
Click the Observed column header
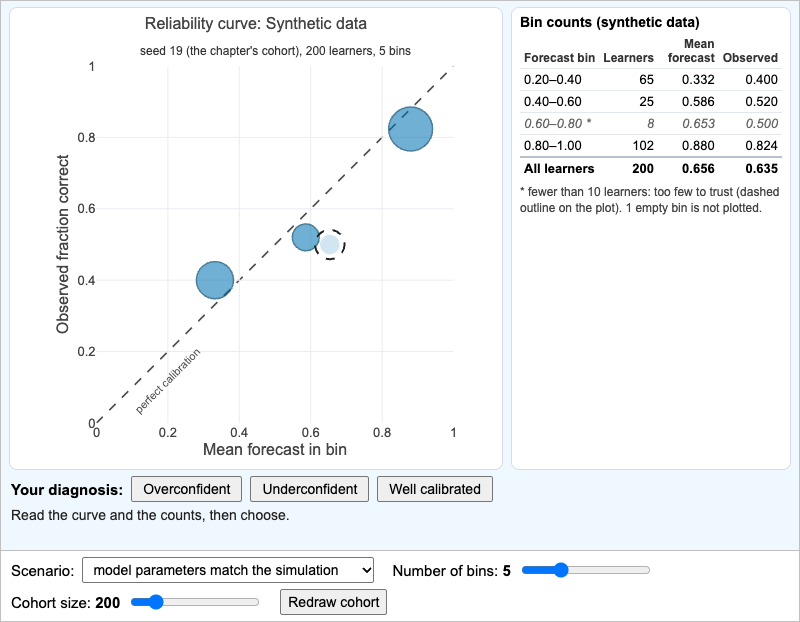pos(750,58)
